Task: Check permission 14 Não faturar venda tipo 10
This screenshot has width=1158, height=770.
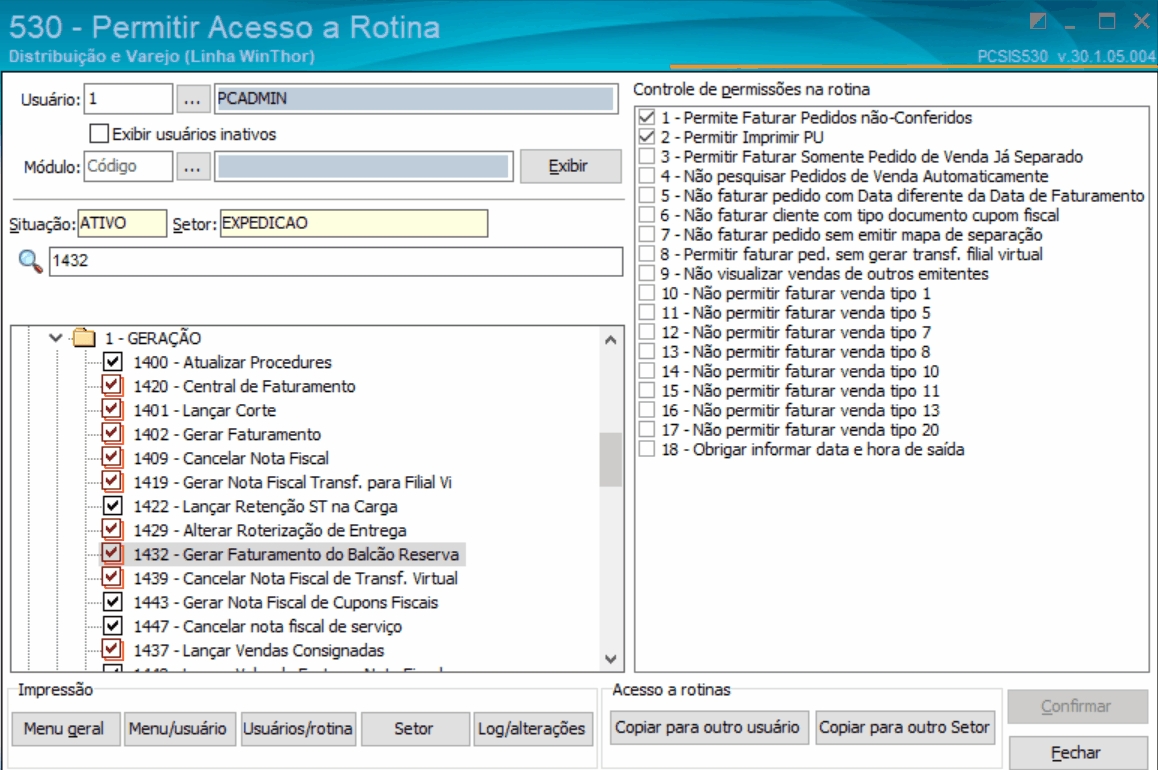Action: [x=647, y=371]
